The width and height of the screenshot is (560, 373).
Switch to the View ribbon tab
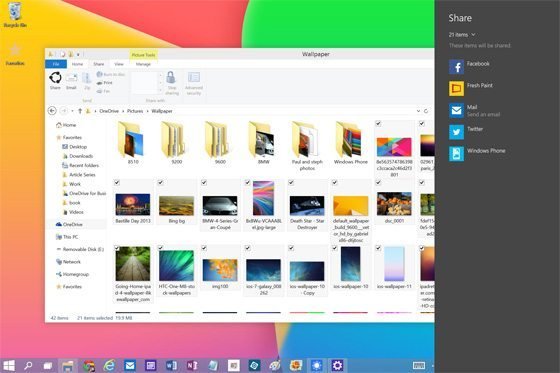coord(119,64)
